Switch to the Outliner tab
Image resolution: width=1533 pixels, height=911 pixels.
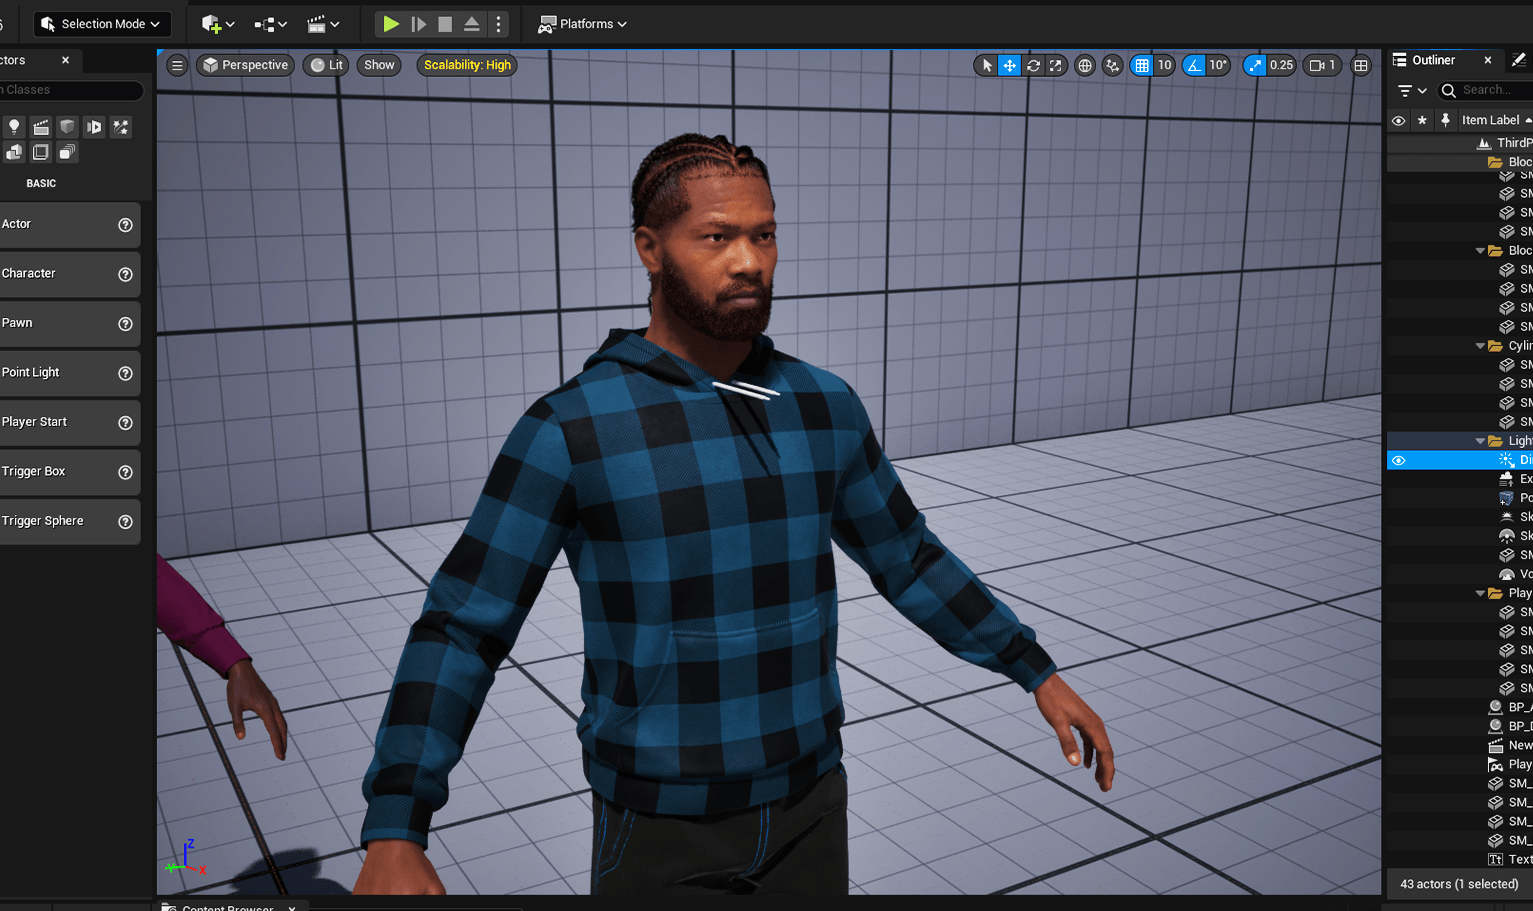[1437, 59]
